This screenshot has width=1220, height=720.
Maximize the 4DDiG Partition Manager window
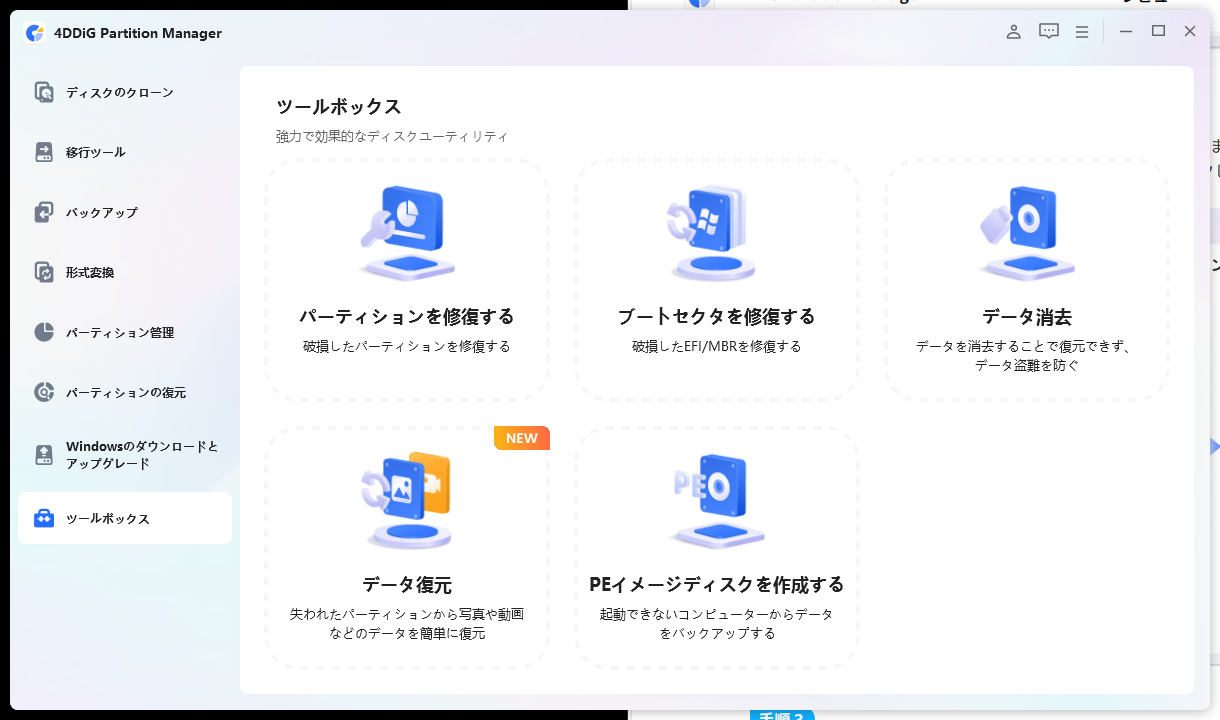click(x=1158, y=32)
